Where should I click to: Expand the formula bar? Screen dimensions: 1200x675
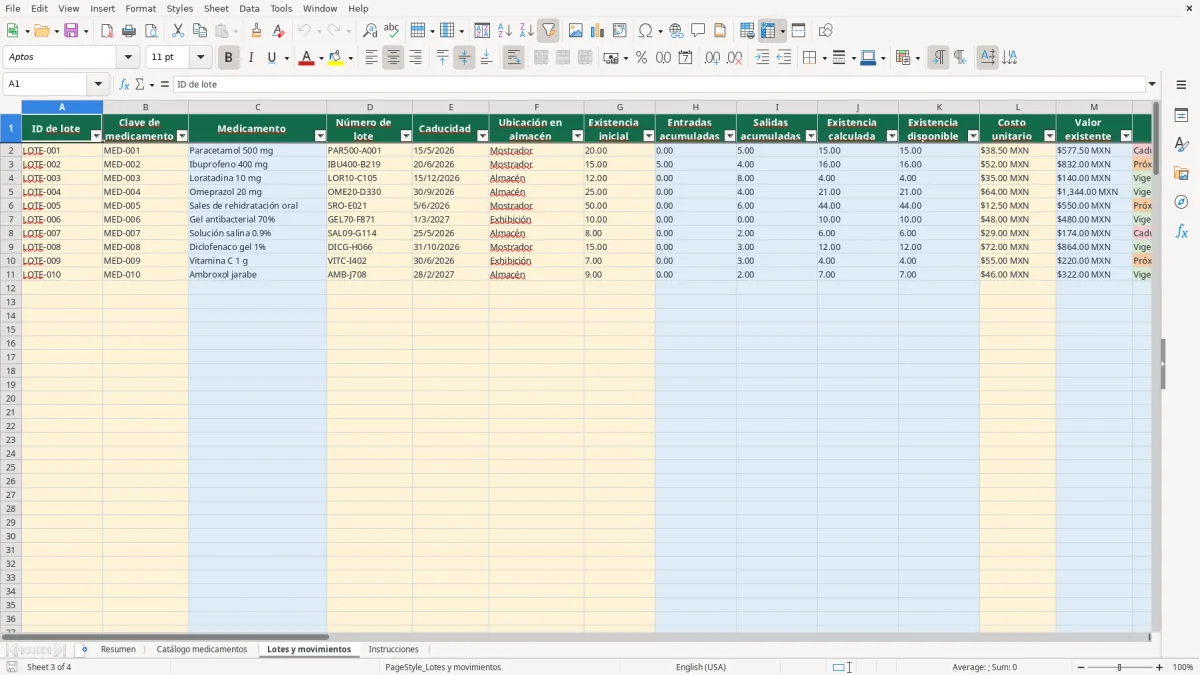point(1152,85)
